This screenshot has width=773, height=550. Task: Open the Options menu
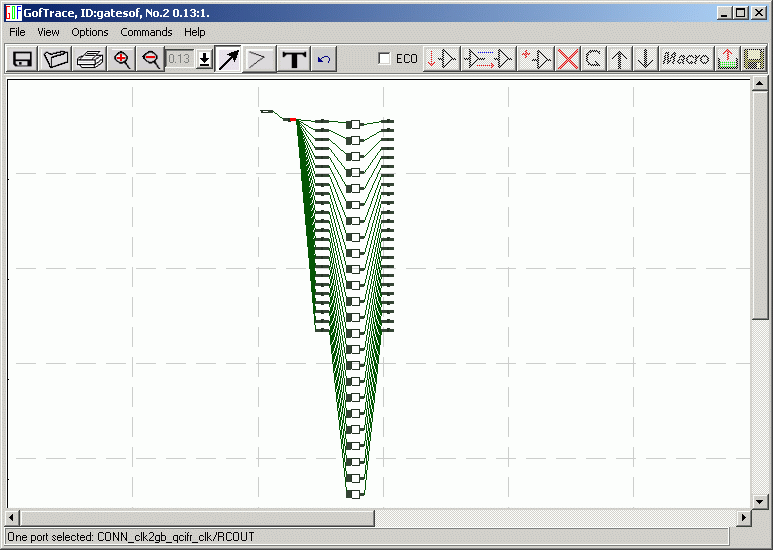pos(90,32)
